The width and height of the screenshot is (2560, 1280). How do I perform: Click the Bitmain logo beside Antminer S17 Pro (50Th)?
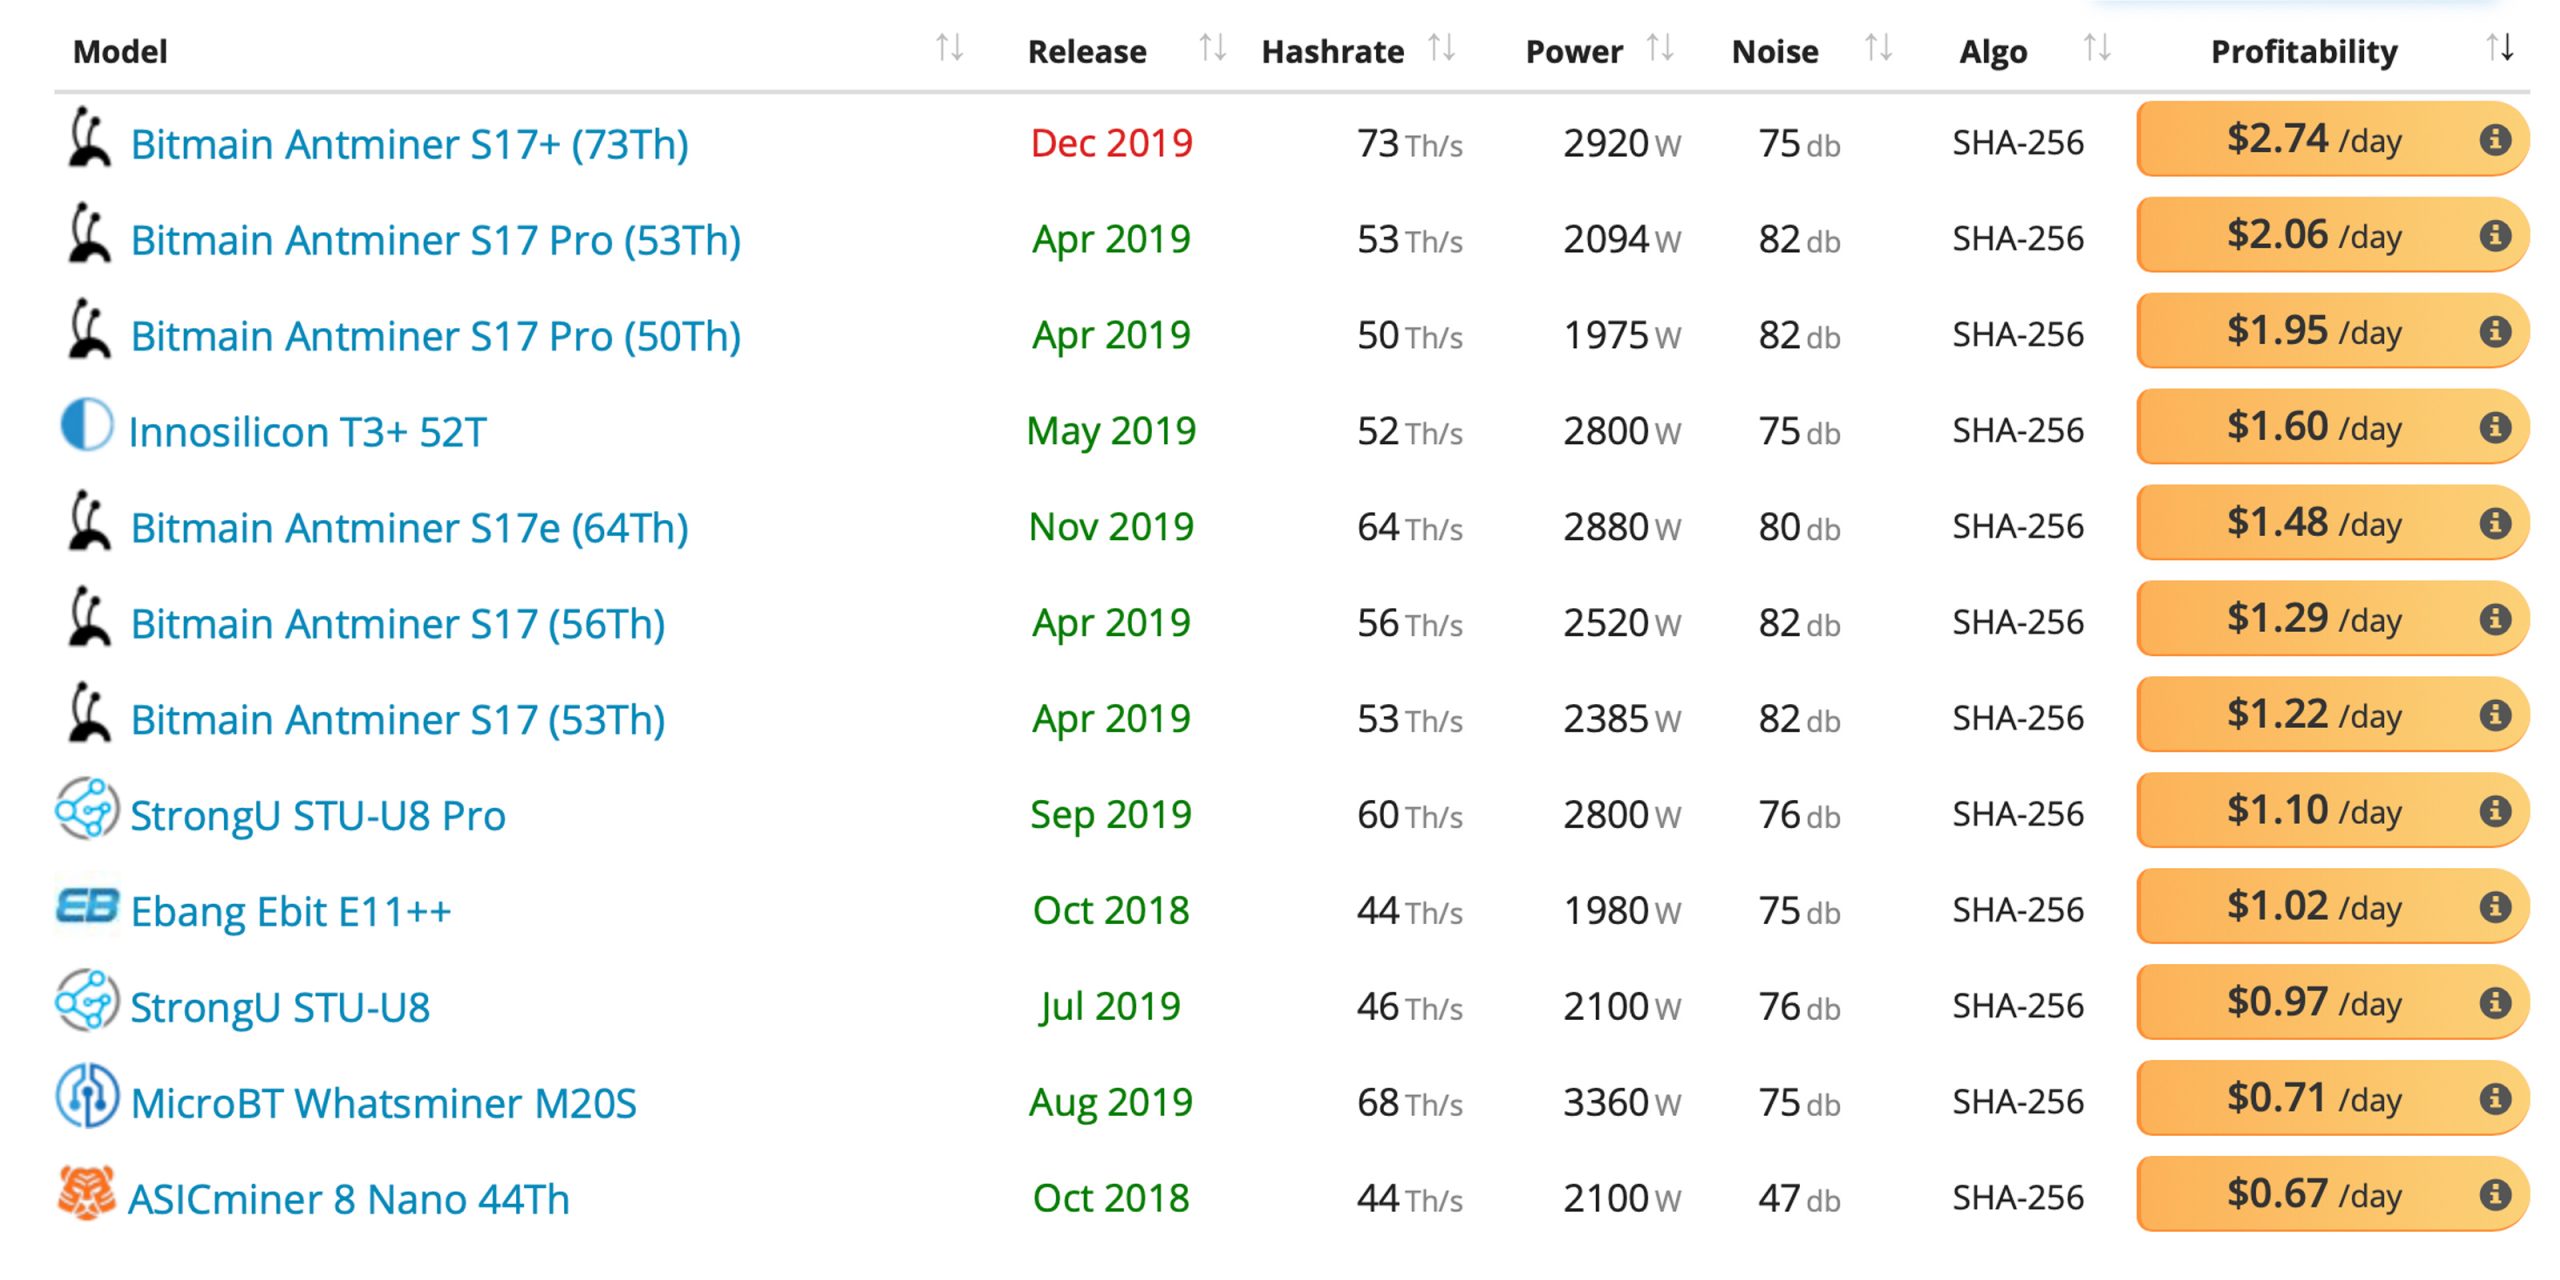[89, 330]
